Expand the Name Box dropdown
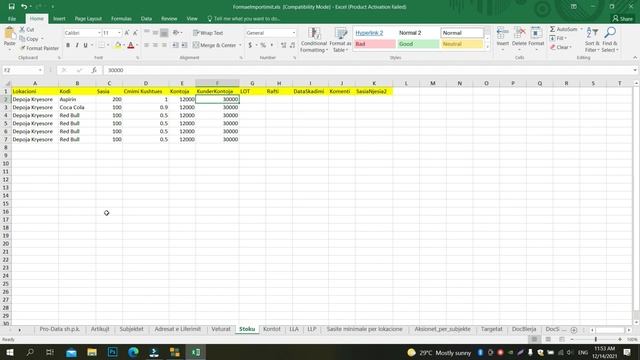This screenshot has height=360, width=640. (x=40, y=70)
